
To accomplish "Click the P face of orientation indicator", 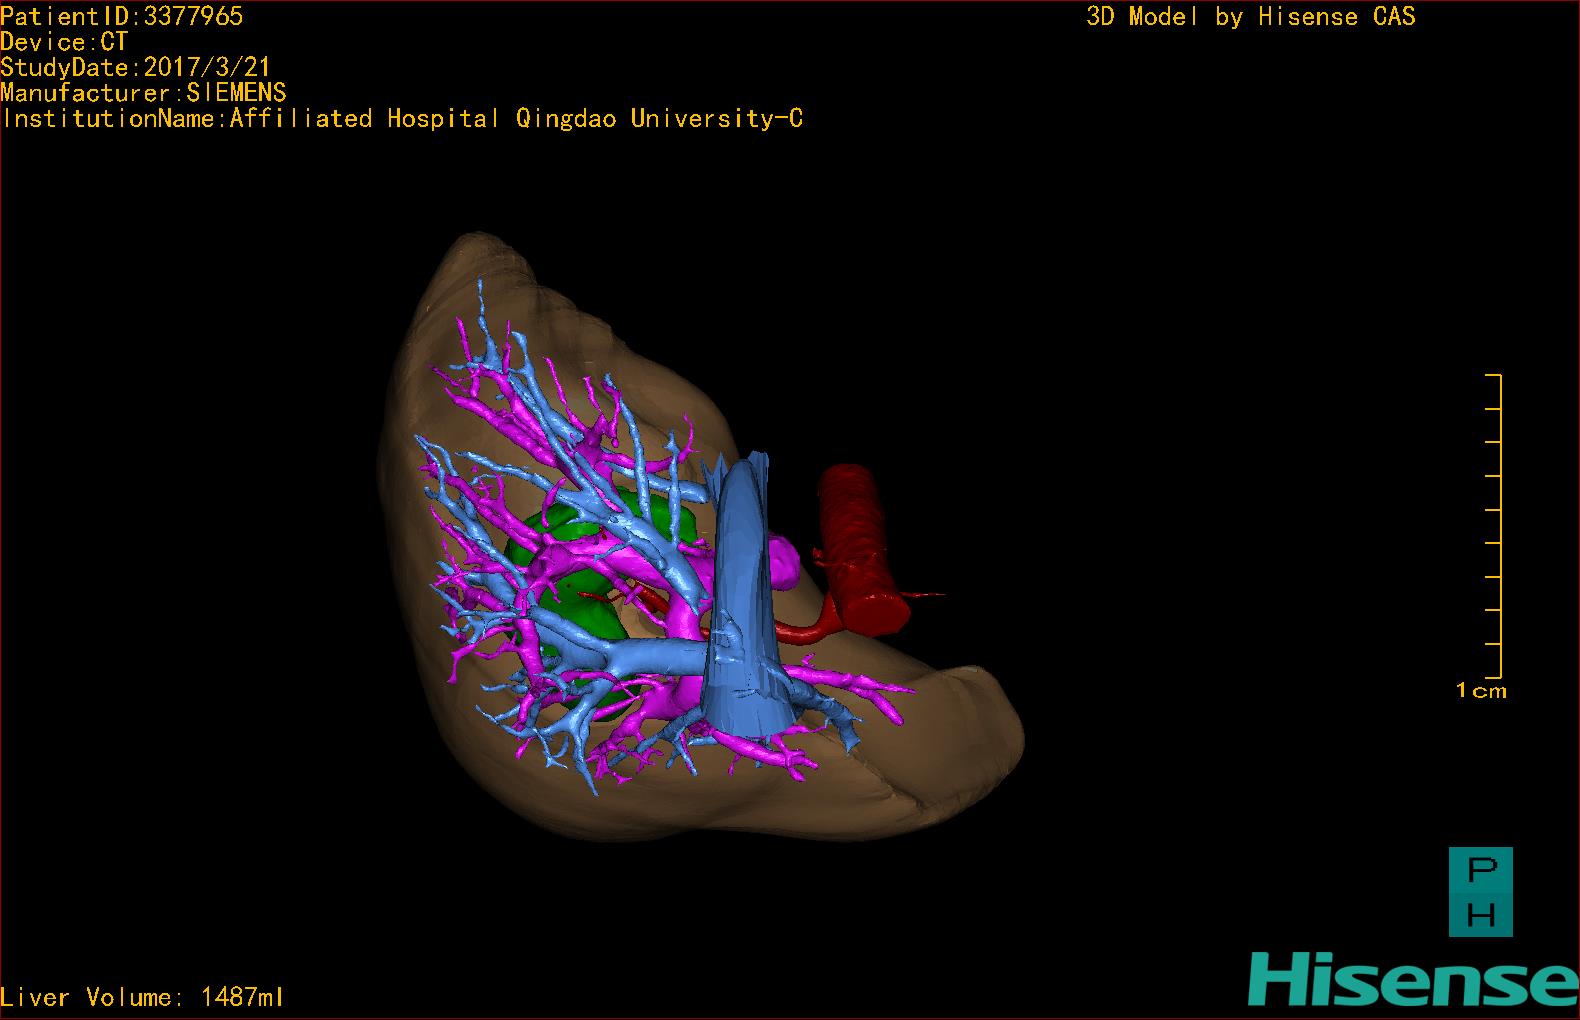I will (1481, 871).
